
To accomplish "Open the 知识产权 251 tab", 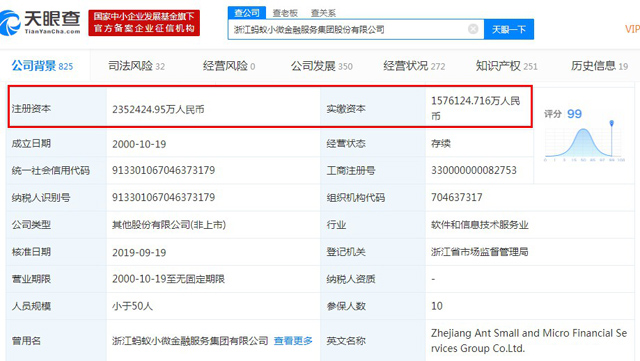I will (x=507, y=66).
